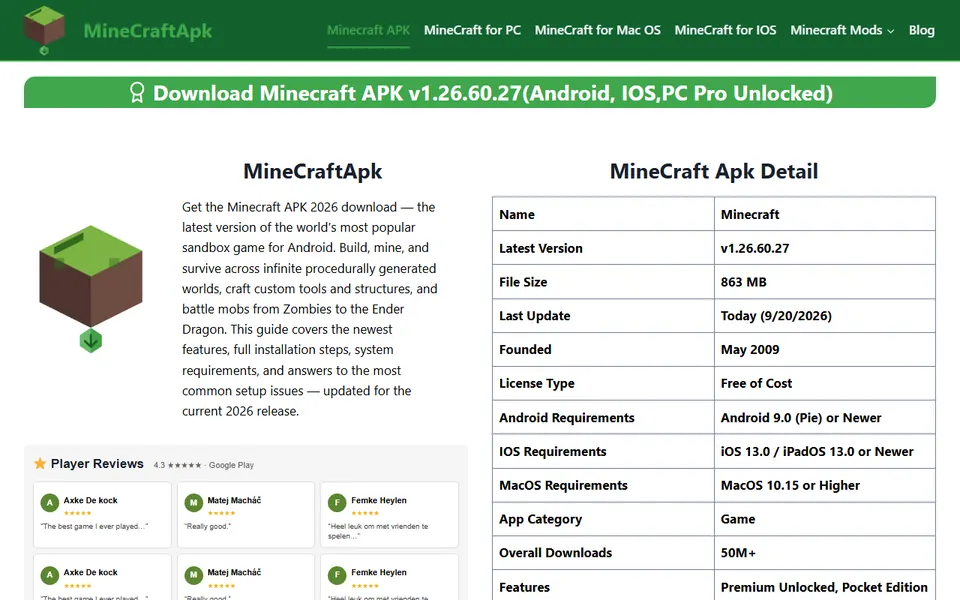The width and height of the screenshot is (960, 600).
Task: Click the App Category label cell
Action: click(x=603, y=519)
